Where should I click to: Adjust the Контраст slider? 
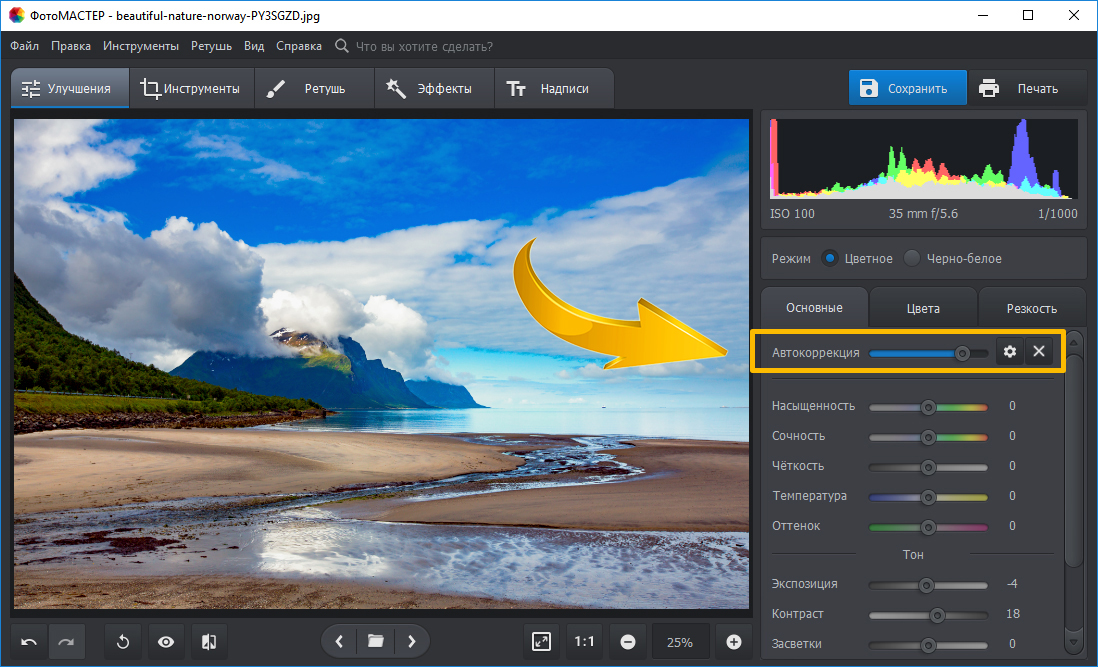pyautogui.click(x=929, y=615)
